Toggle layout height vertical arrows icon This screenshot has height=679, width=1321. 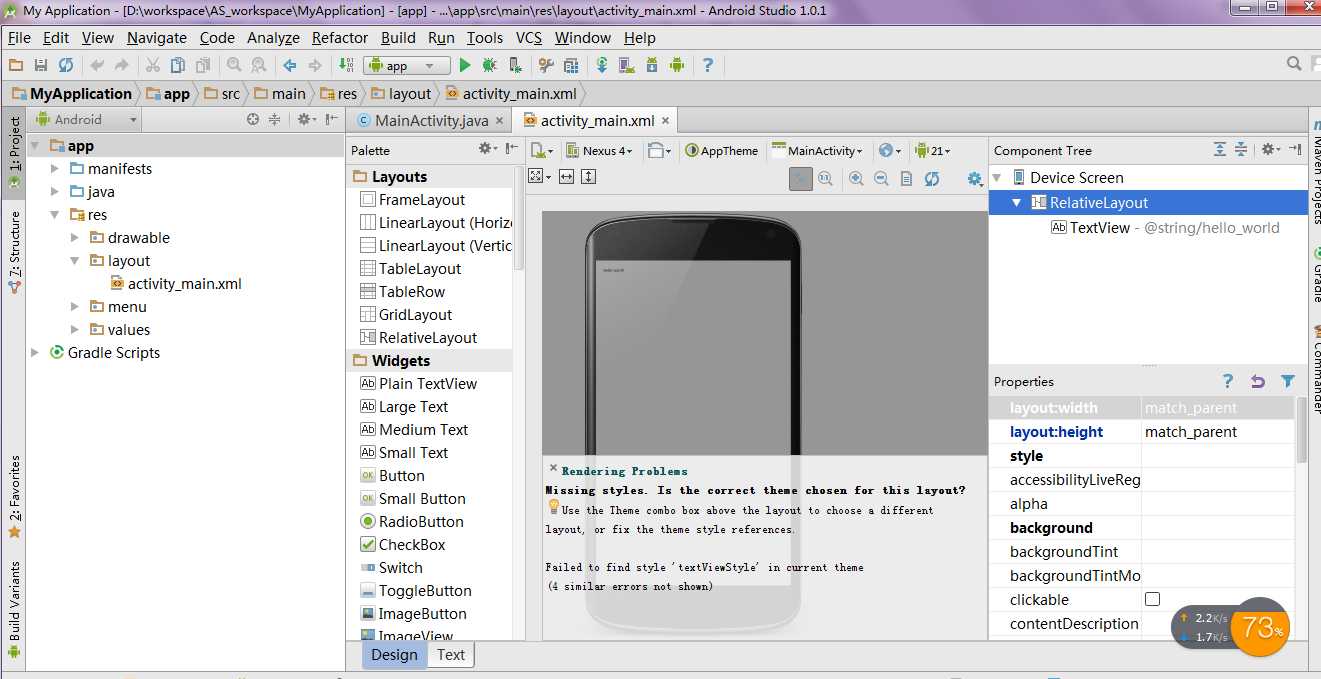(588, 176)
